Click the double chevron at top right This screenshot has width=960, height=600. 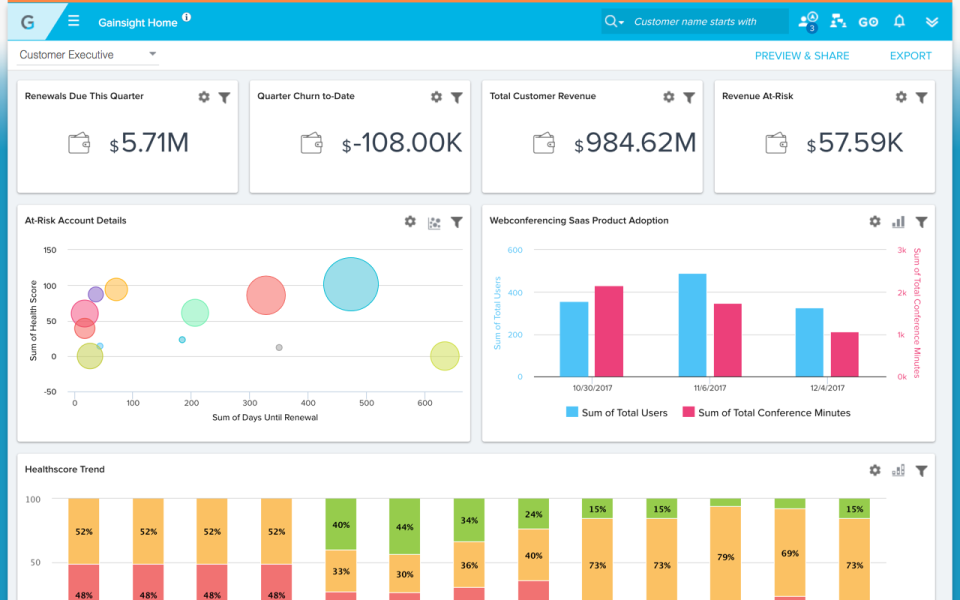click(x=932, y=20)
